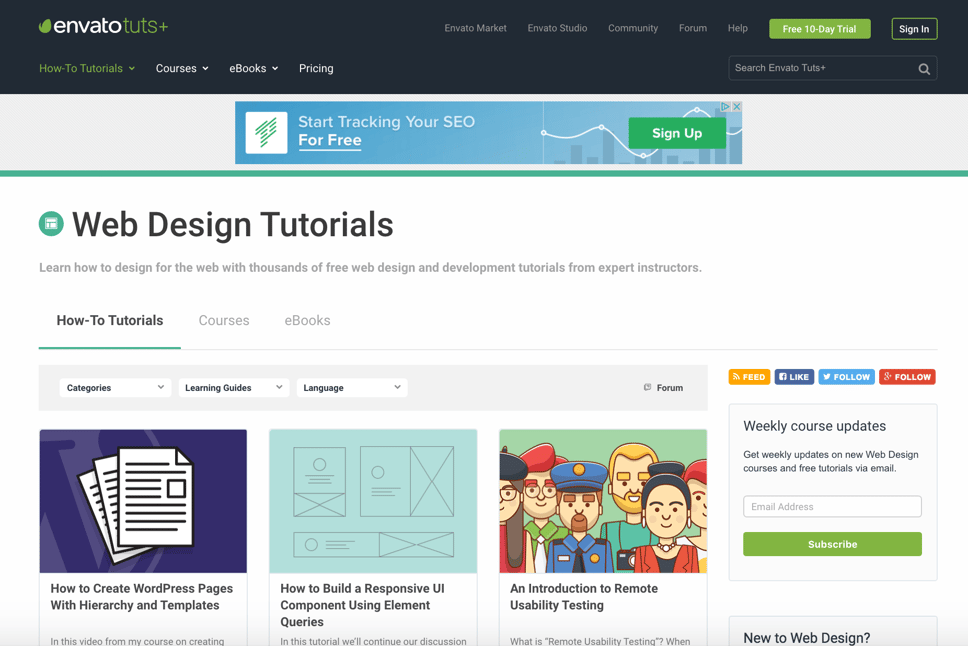Click the orange RSS Feed button
The height and width of the screenshot is (646, 968).
(x=749, y=377)
